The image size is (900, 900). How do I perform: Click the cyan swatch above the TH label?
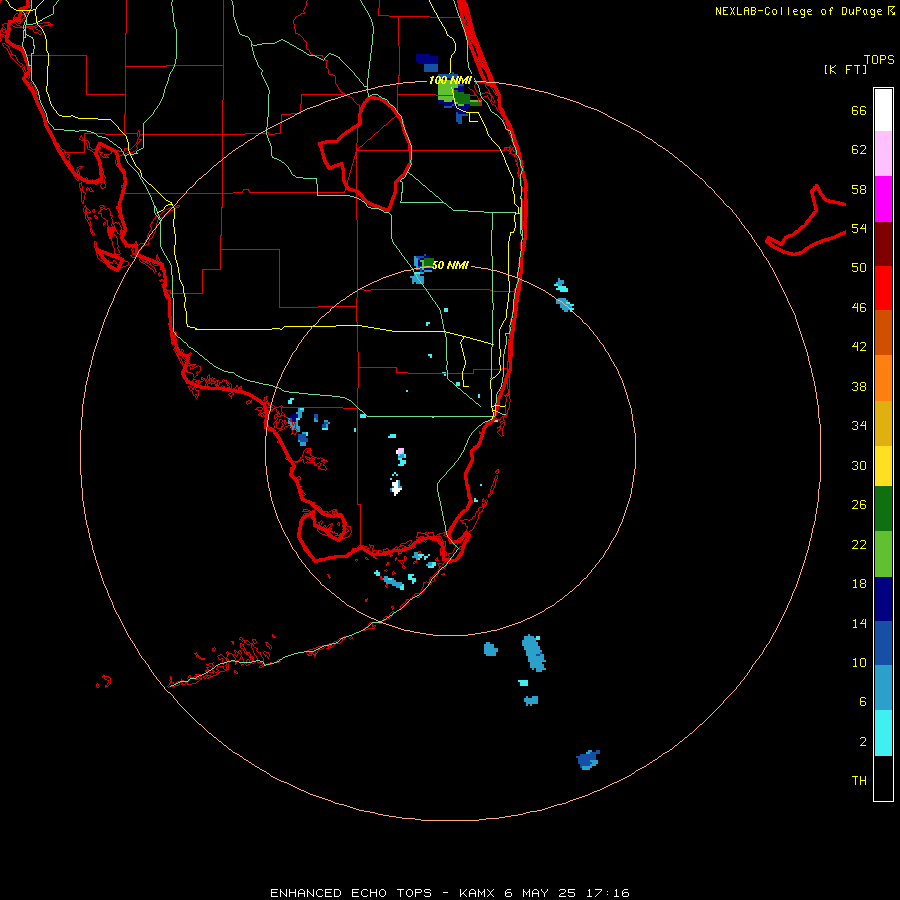883,733
